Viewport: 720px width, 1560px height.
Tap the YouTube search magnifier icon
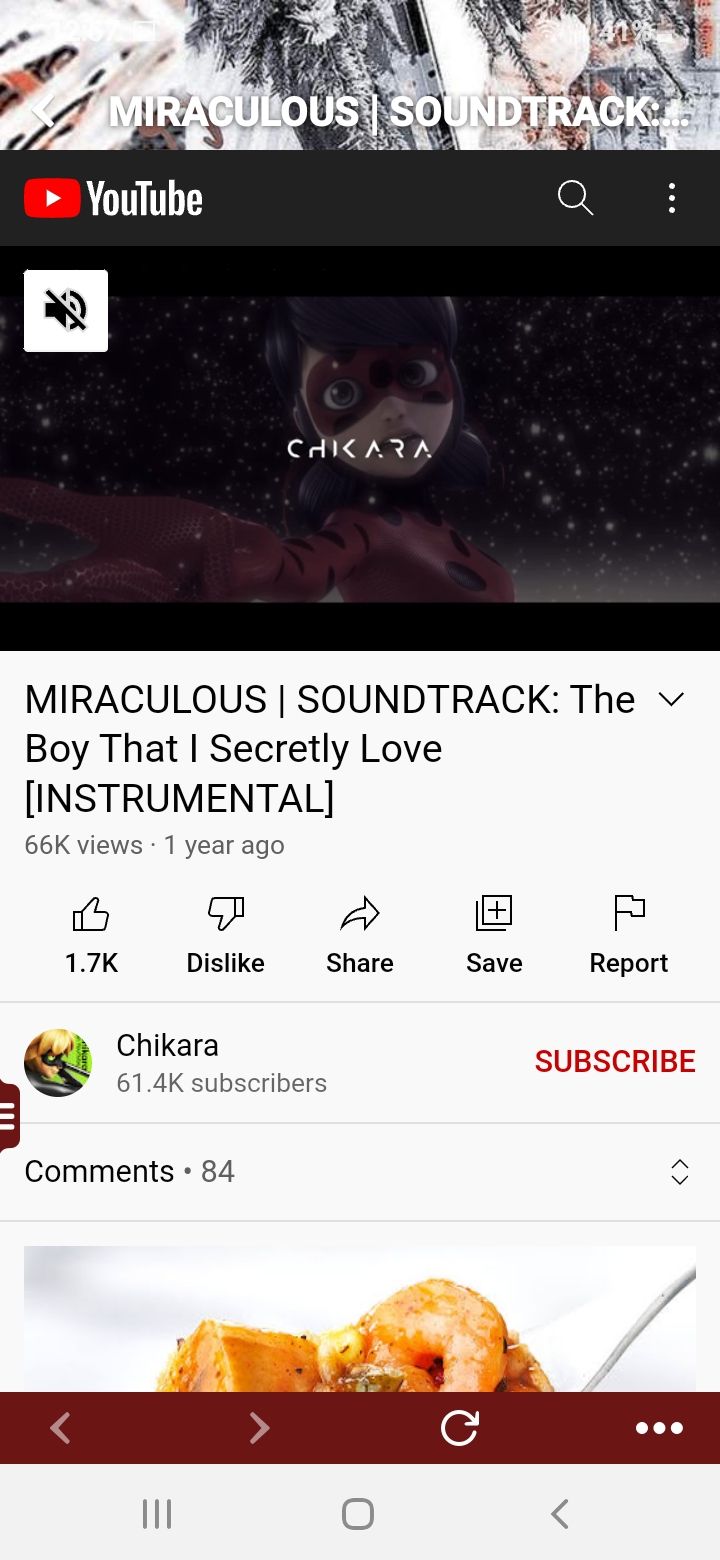(x=575, y=198)
